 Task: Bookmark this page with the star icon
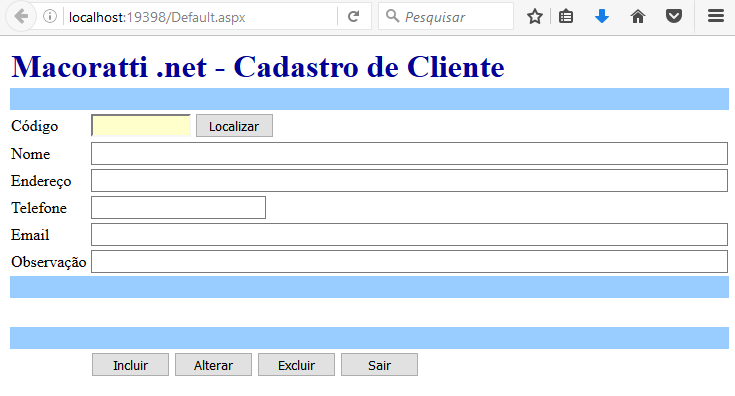pyautogui.click(x=534, y=16)
